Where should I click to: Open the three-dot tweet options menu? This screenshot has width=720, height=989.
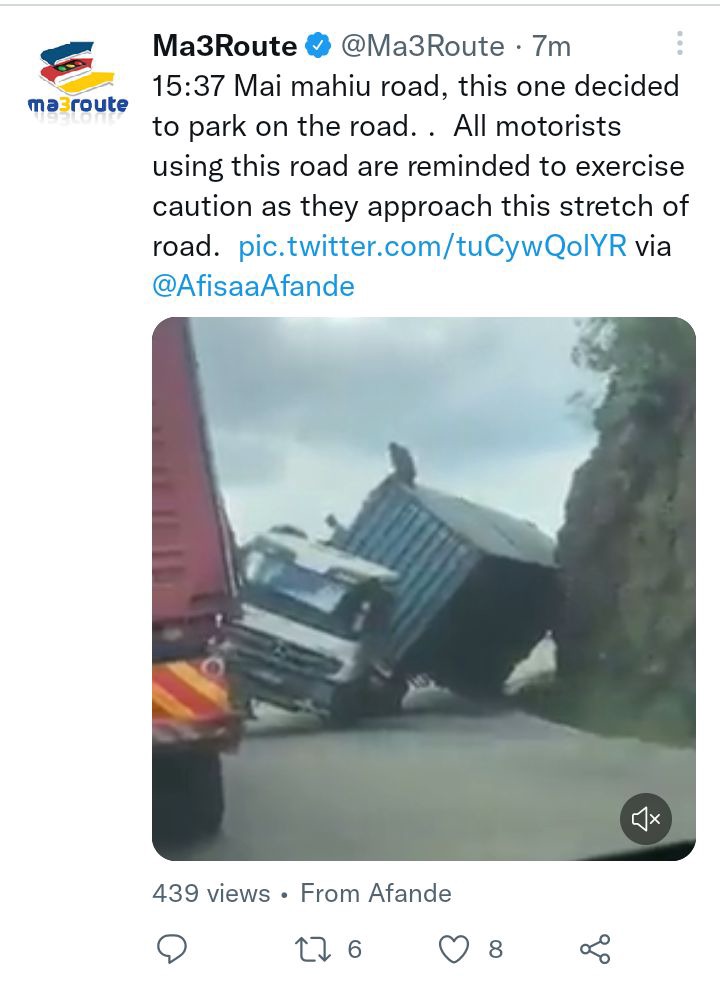pos(679,43)
